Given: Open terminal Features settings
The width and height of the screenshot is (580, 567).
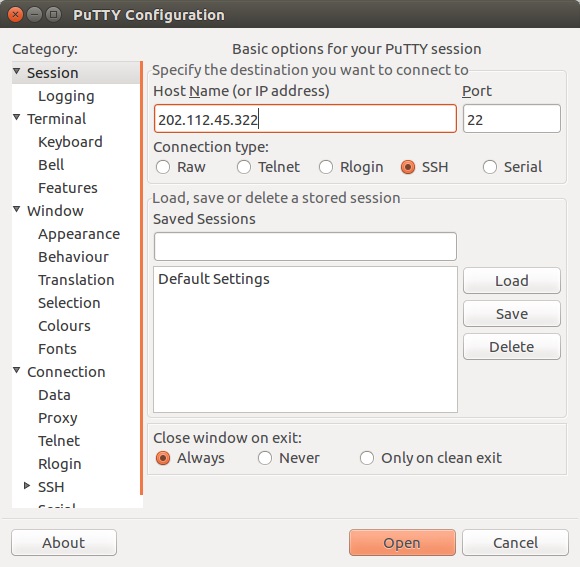Looking at the screenshot, I should (68, 188).
